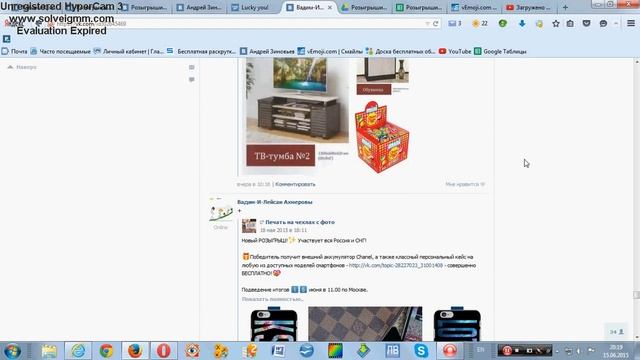Switch the EN input language indicator
Screen dimensions: 640x360
point(481,350)
